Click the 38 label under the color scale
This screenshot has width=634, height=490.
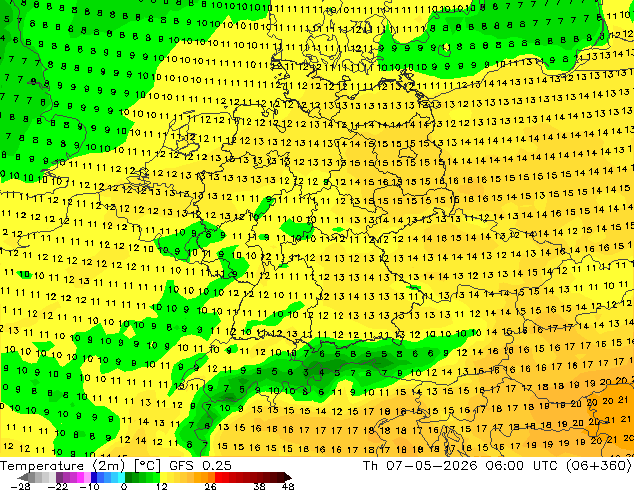point(260,486)
